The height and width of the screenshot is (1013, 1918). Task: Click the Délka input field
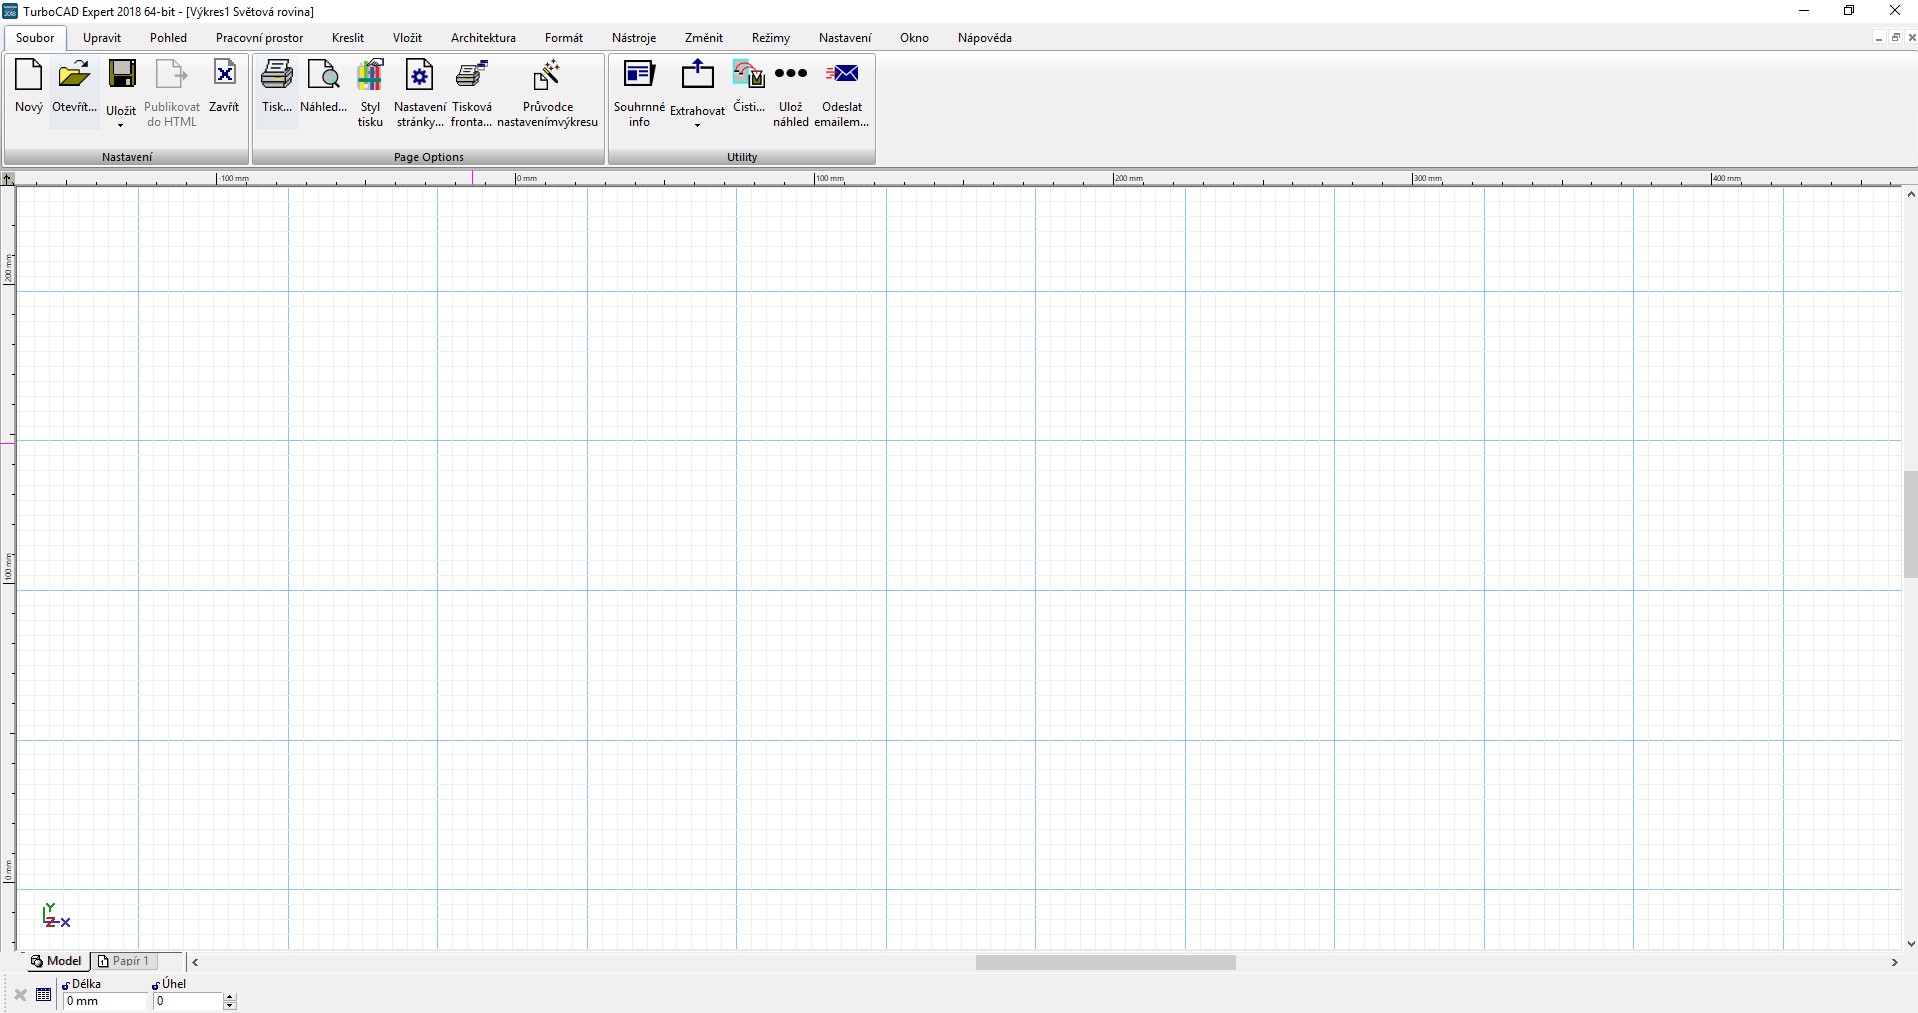(105, 1001)
